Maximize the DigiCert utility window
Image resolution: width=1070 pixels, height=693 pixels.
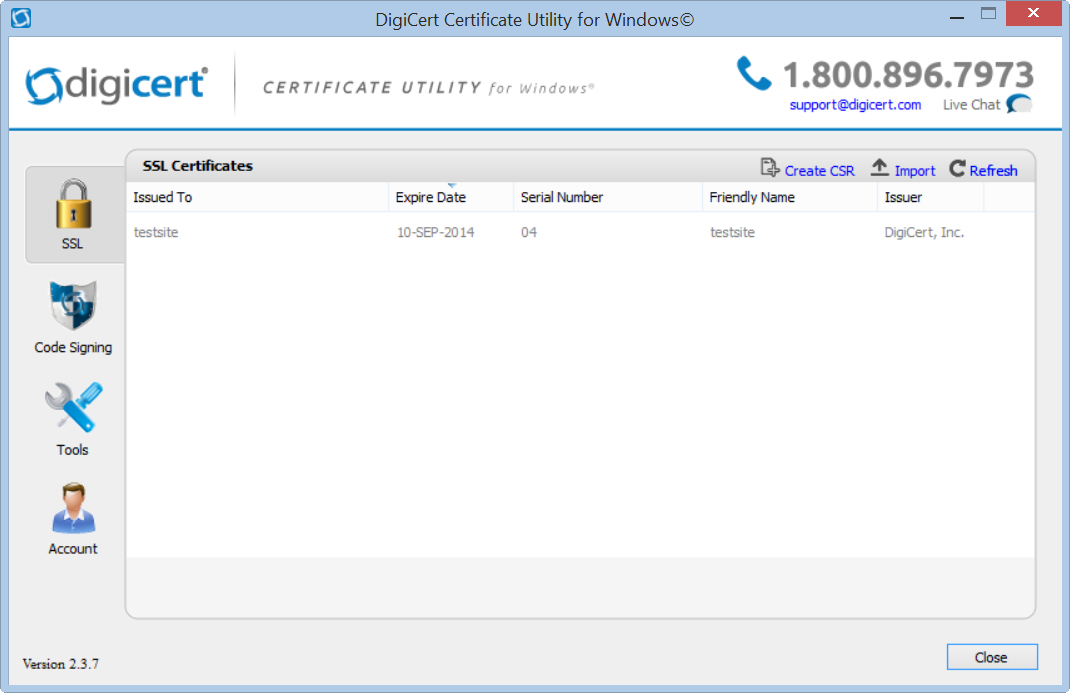click(988, 14)
